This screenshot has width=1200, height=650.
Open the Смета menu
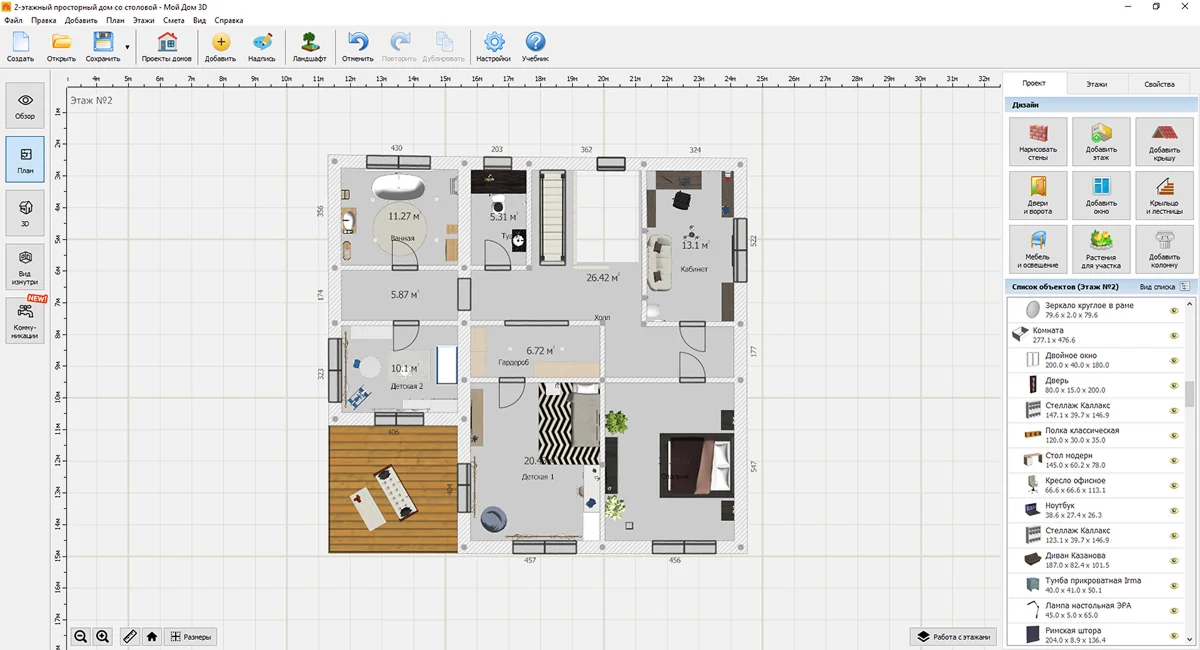pos(174,20)
